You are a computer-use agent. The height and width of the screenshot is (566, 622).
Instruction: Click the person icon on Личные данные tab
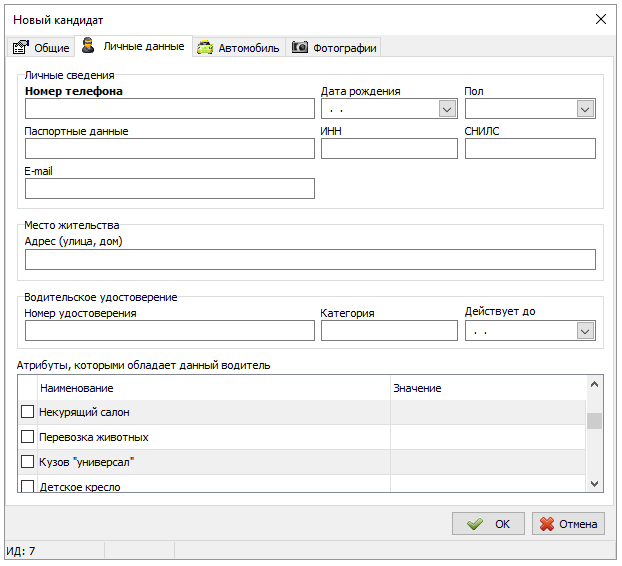(88, 46)
